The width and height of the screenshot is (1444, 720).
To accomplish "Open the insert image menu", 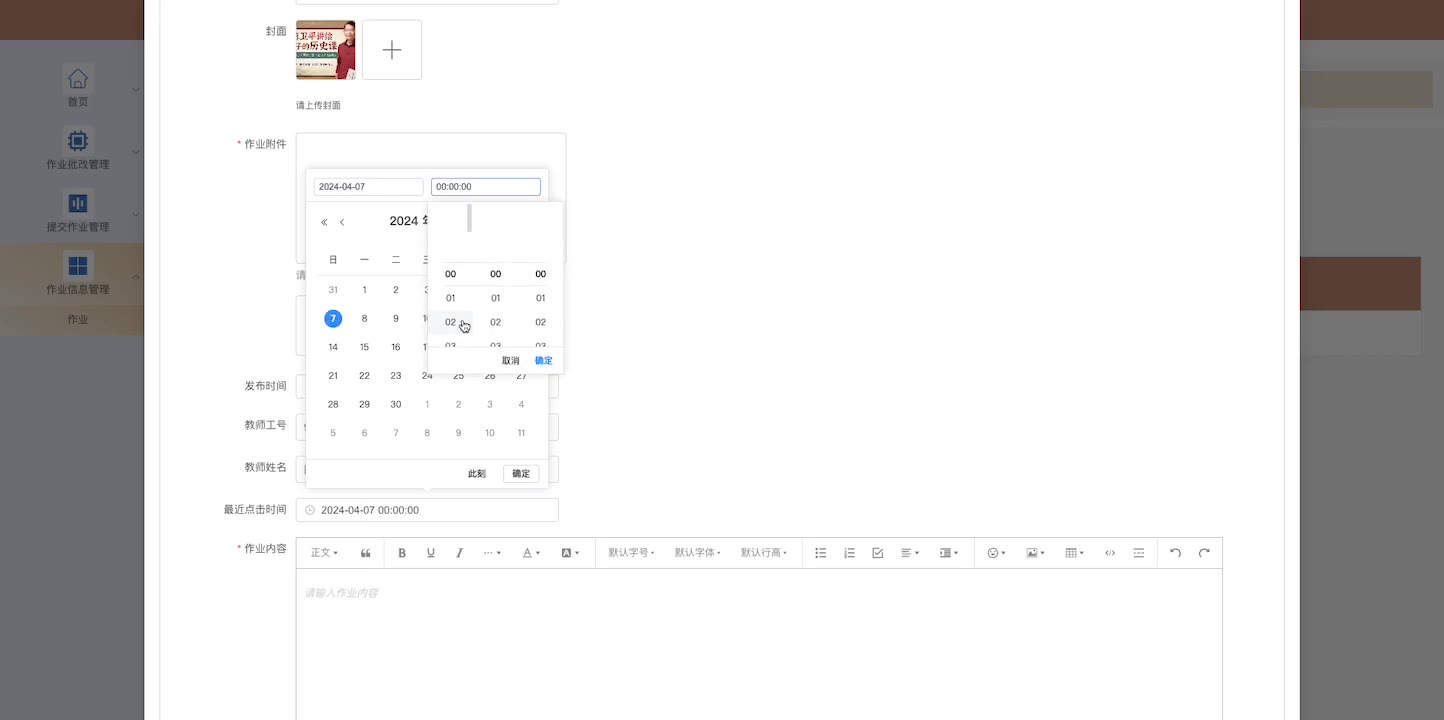I will pyautogui.click(x=1035, y=553).
